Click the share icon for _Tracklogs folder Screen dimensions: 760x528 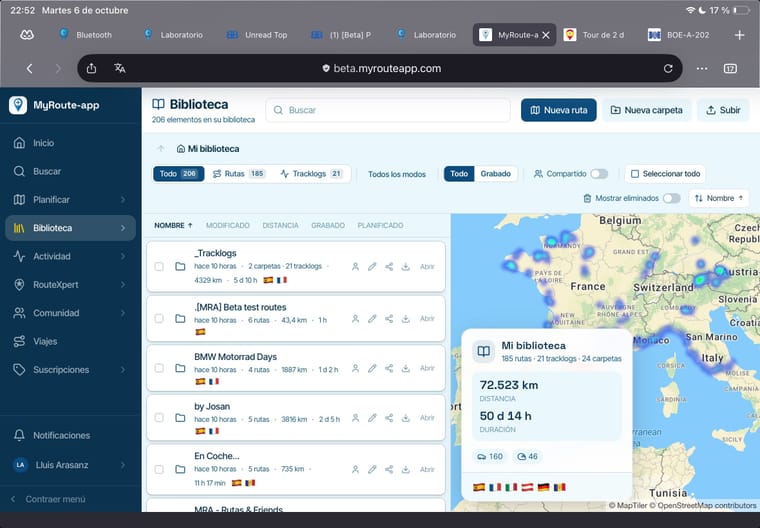click(x=389, y=266)
